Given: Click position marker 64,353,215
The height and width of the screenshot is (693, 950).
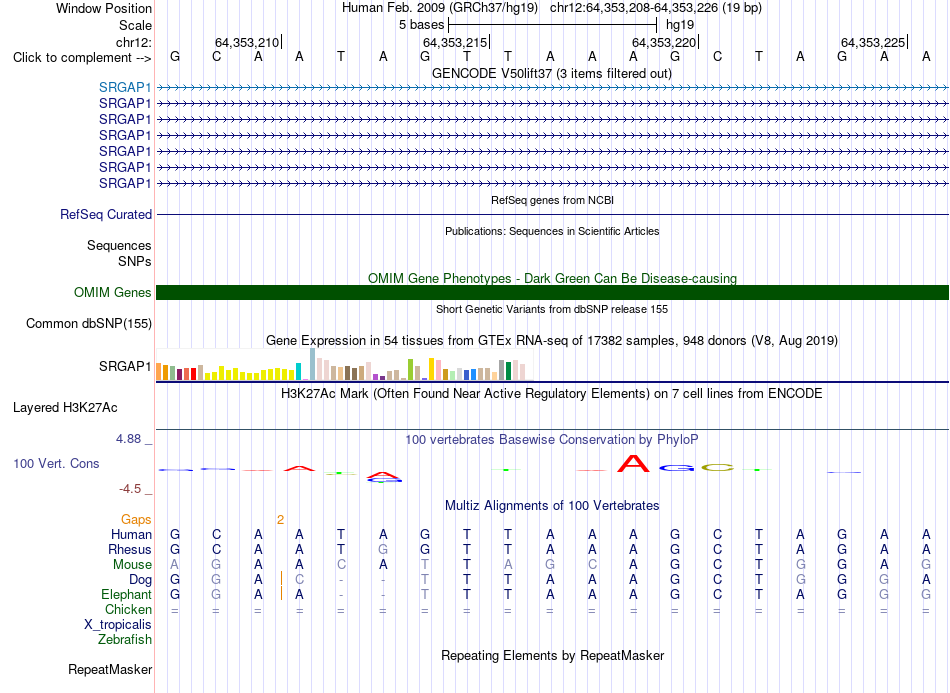Looking at the screenshot, I should point(455,42).
